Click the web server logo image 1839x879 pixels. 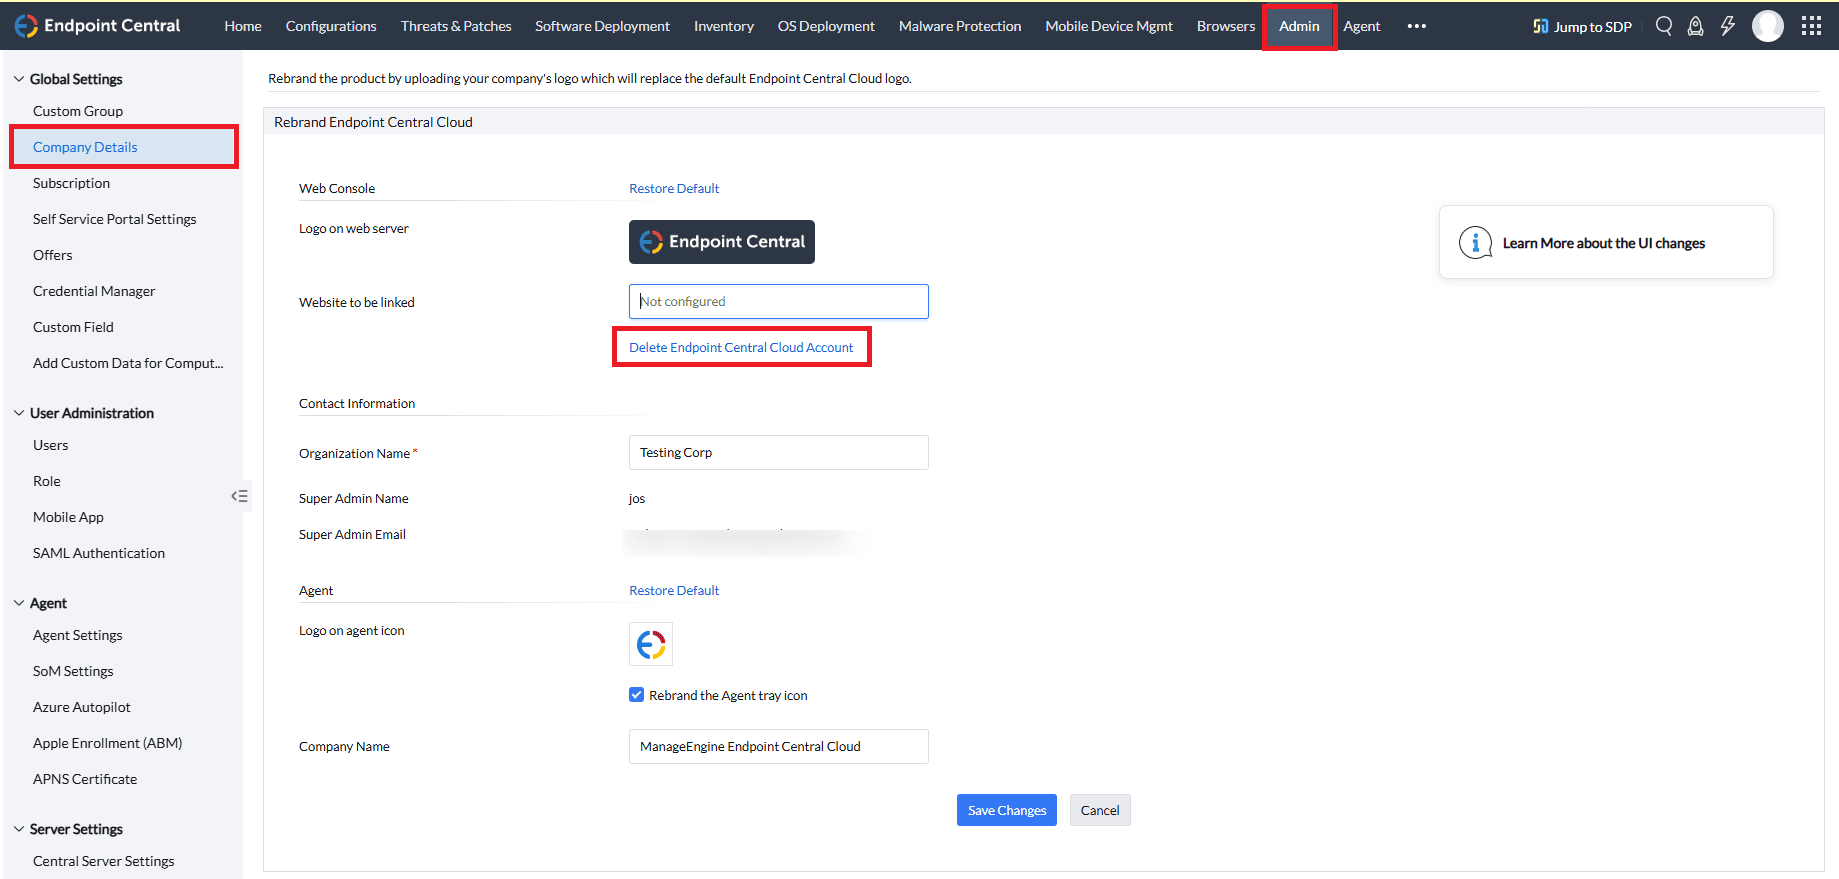(722, 242)
